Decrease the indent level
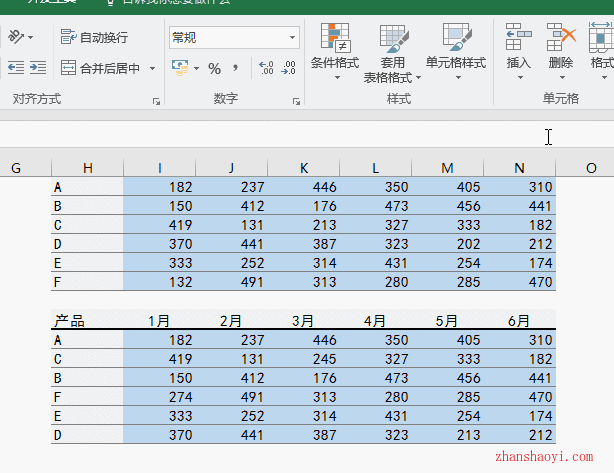Image resolution: width=614 pixels, height=473 pixels. [16, 67]
